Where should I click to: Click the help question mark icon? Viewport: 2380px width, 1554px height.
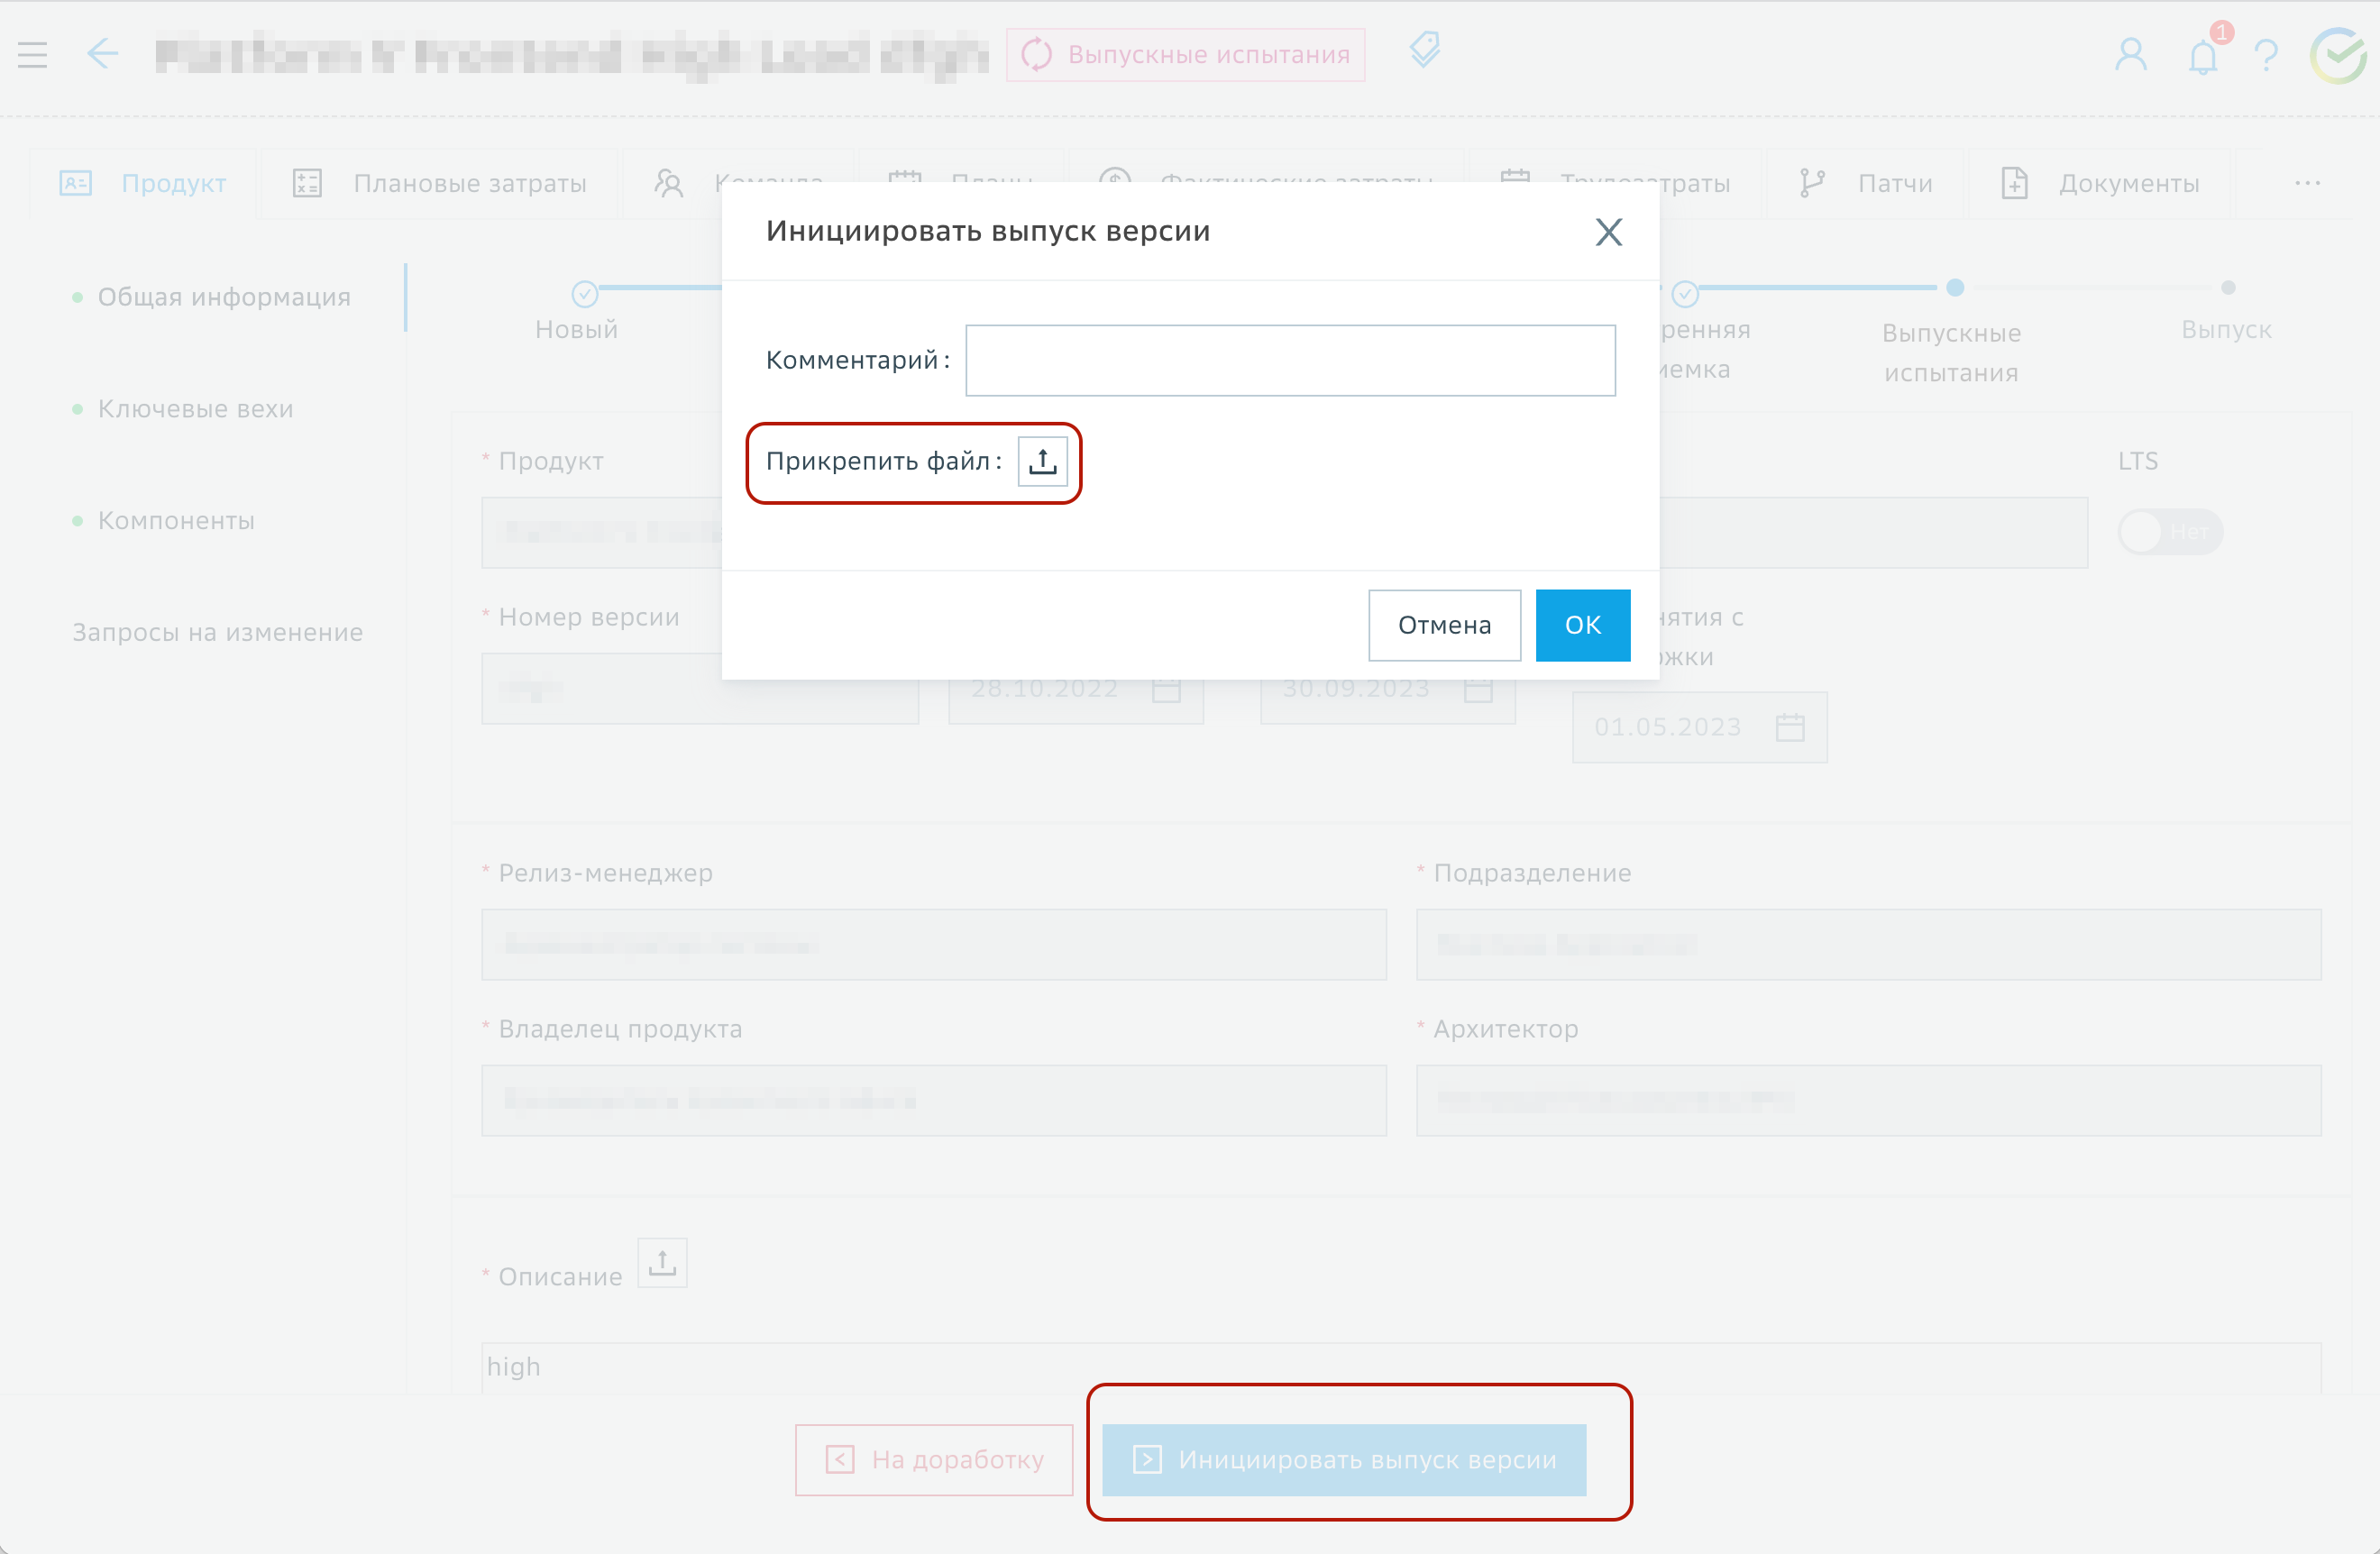2266,55
